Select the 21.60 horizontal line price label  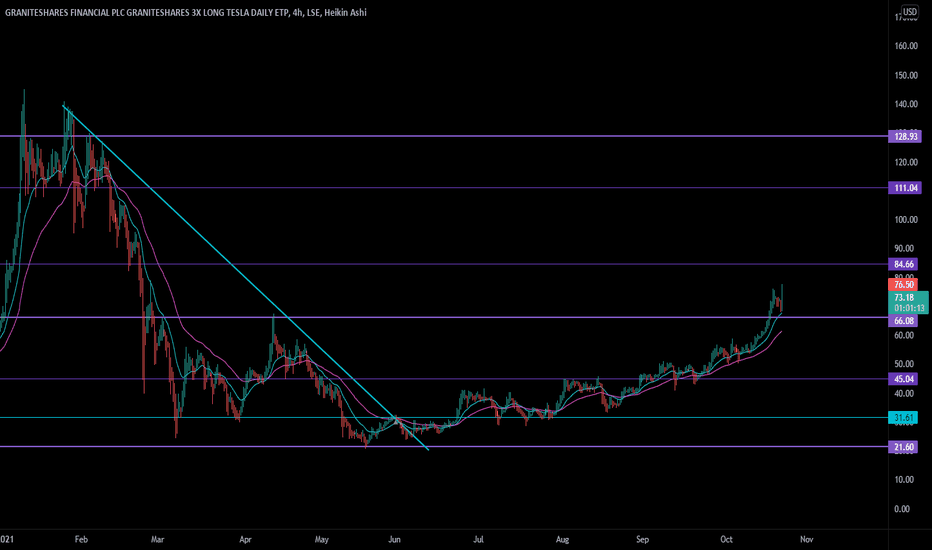pos(903,447)
